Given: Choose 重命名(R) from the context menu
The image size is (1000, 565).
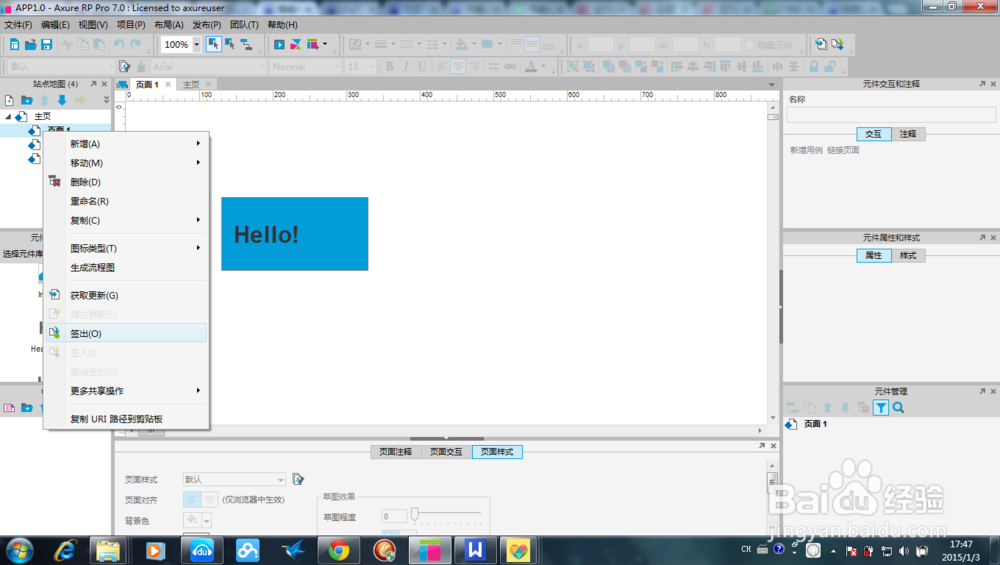Looking at the screenshot, I should click(x=126, y=201).
